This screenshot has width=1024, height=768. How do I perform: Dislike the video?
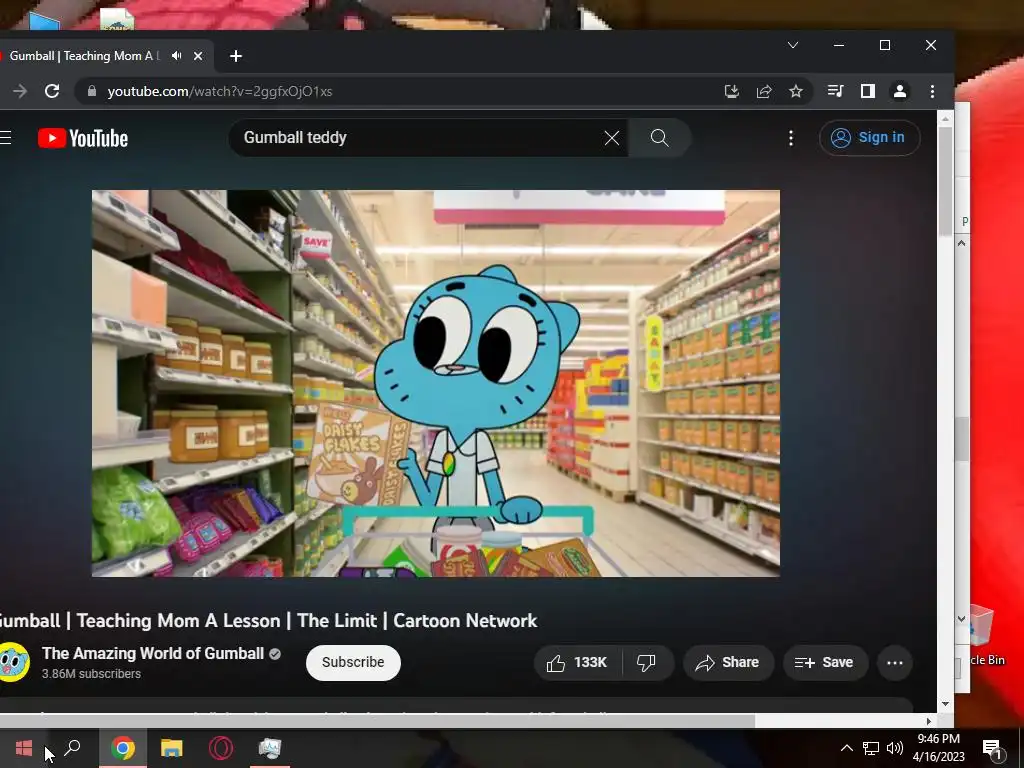tap(647, 663)
